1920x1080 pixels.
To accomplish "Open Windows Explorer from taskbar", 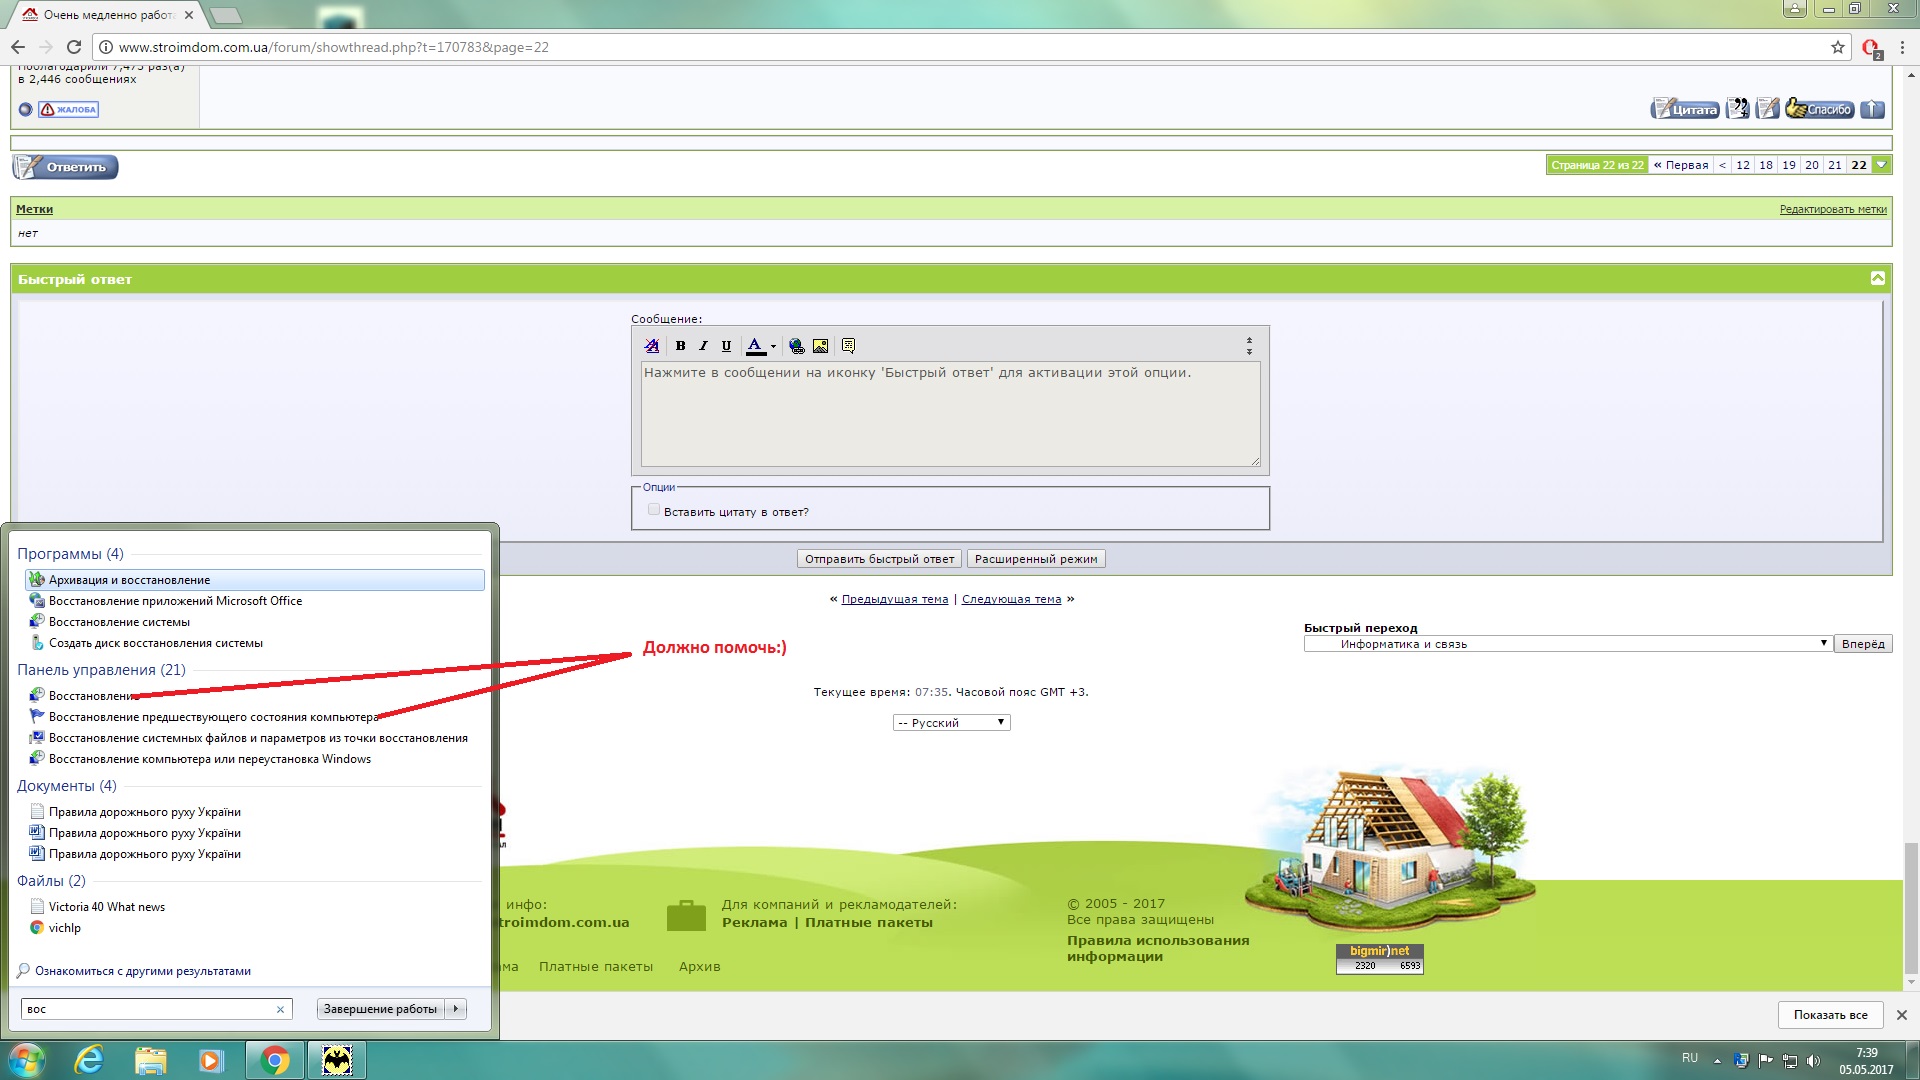I will click(x=150, y=1060).
